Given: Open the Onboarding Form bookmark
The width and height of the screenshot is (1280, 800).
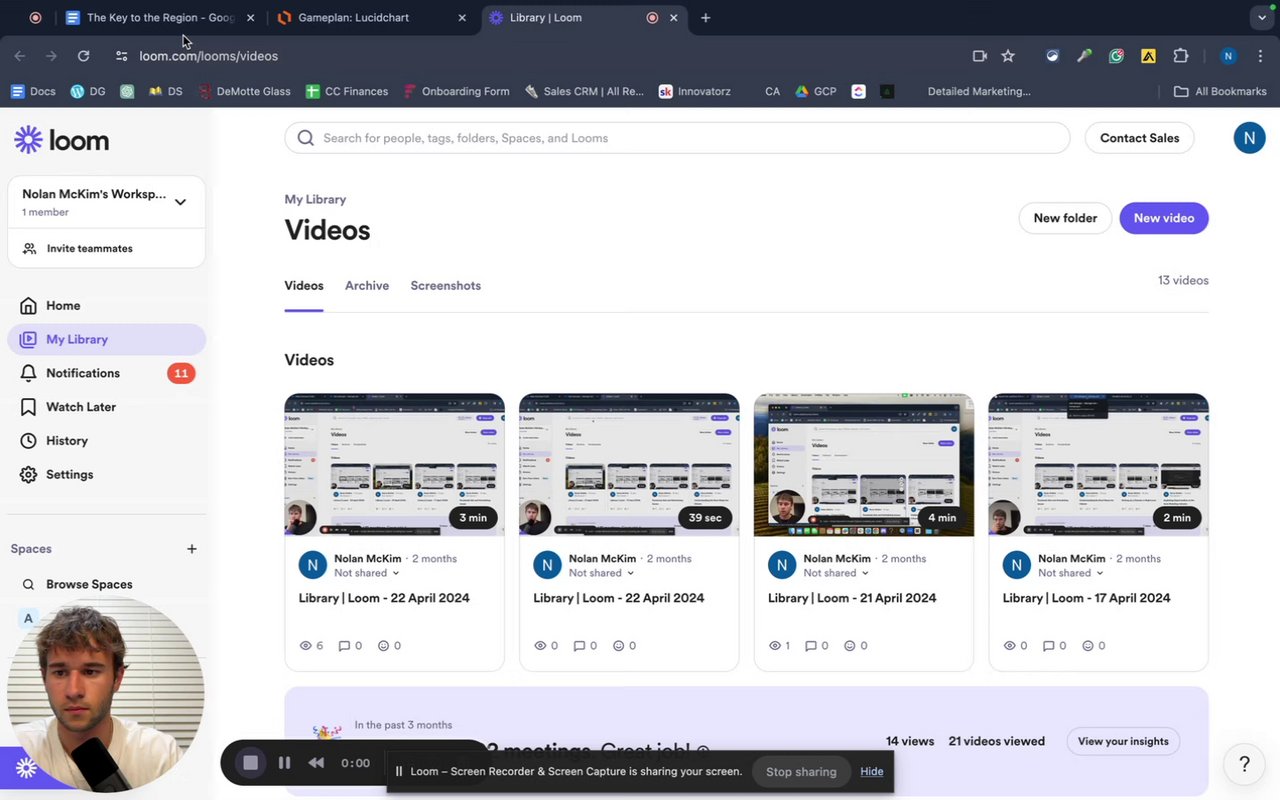Looking at the screenshot, I should pyautogui.click(x=456, y=91).
